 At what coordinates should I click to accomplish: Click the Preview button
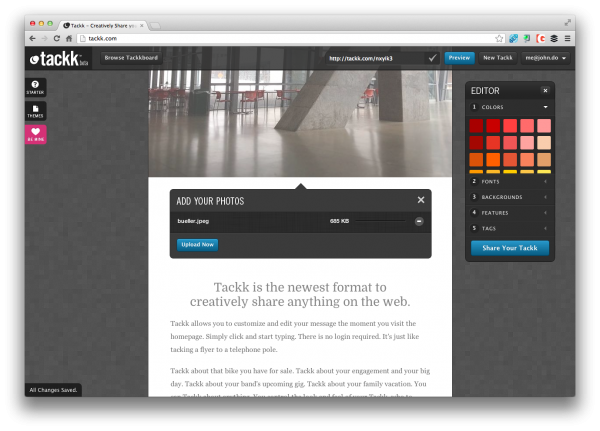point(459,58)
